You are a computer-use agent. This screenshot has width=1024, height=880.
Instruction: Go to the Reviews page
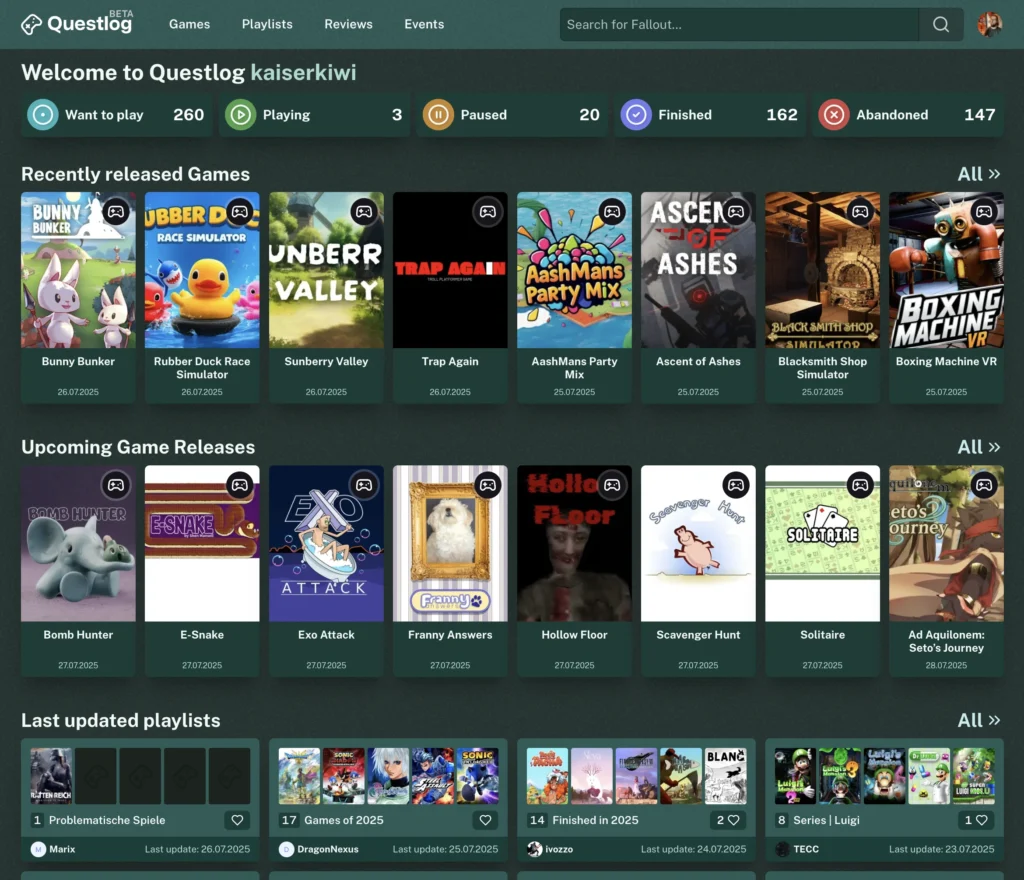[x=348, y=24]
